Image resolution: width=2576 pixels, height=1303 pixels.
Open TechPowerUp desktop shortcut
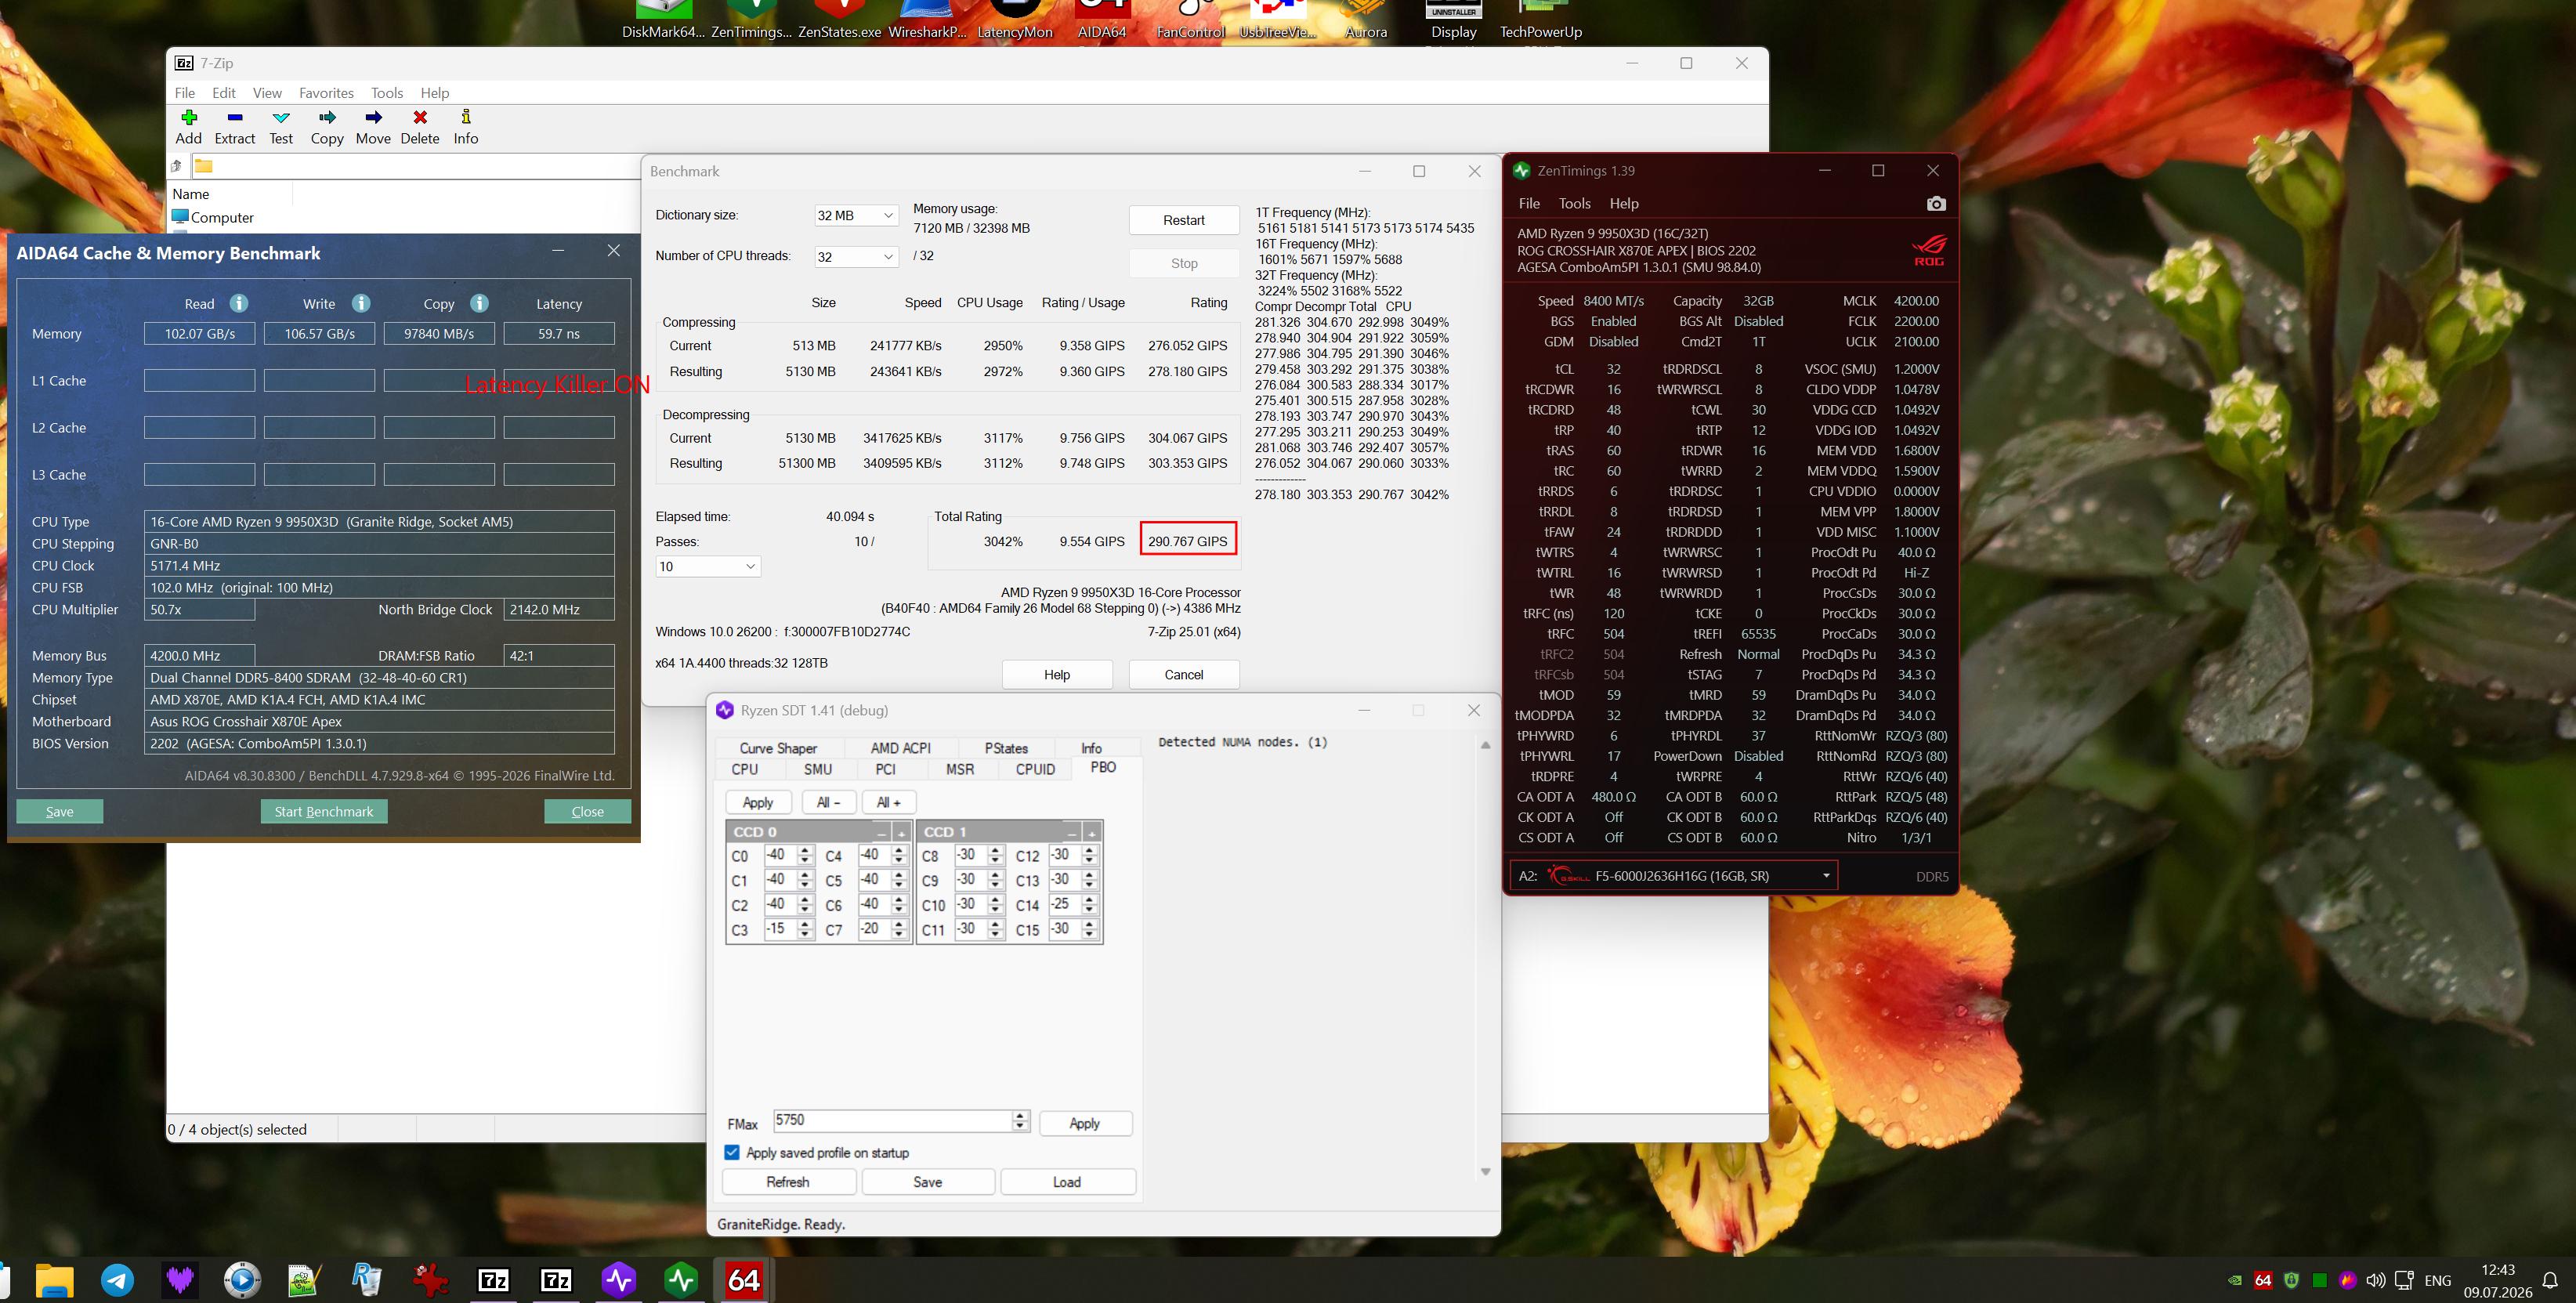tap(1540, 20)
